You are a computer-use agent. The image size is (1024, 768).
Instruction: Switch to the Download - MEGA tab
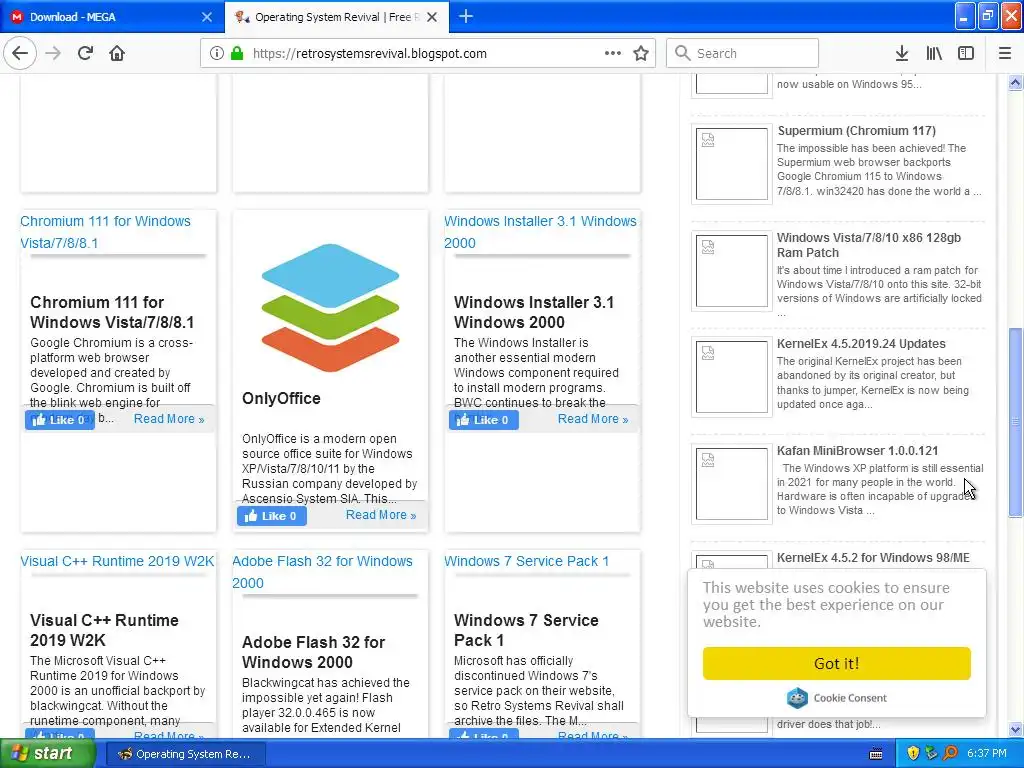pos(112,17)
